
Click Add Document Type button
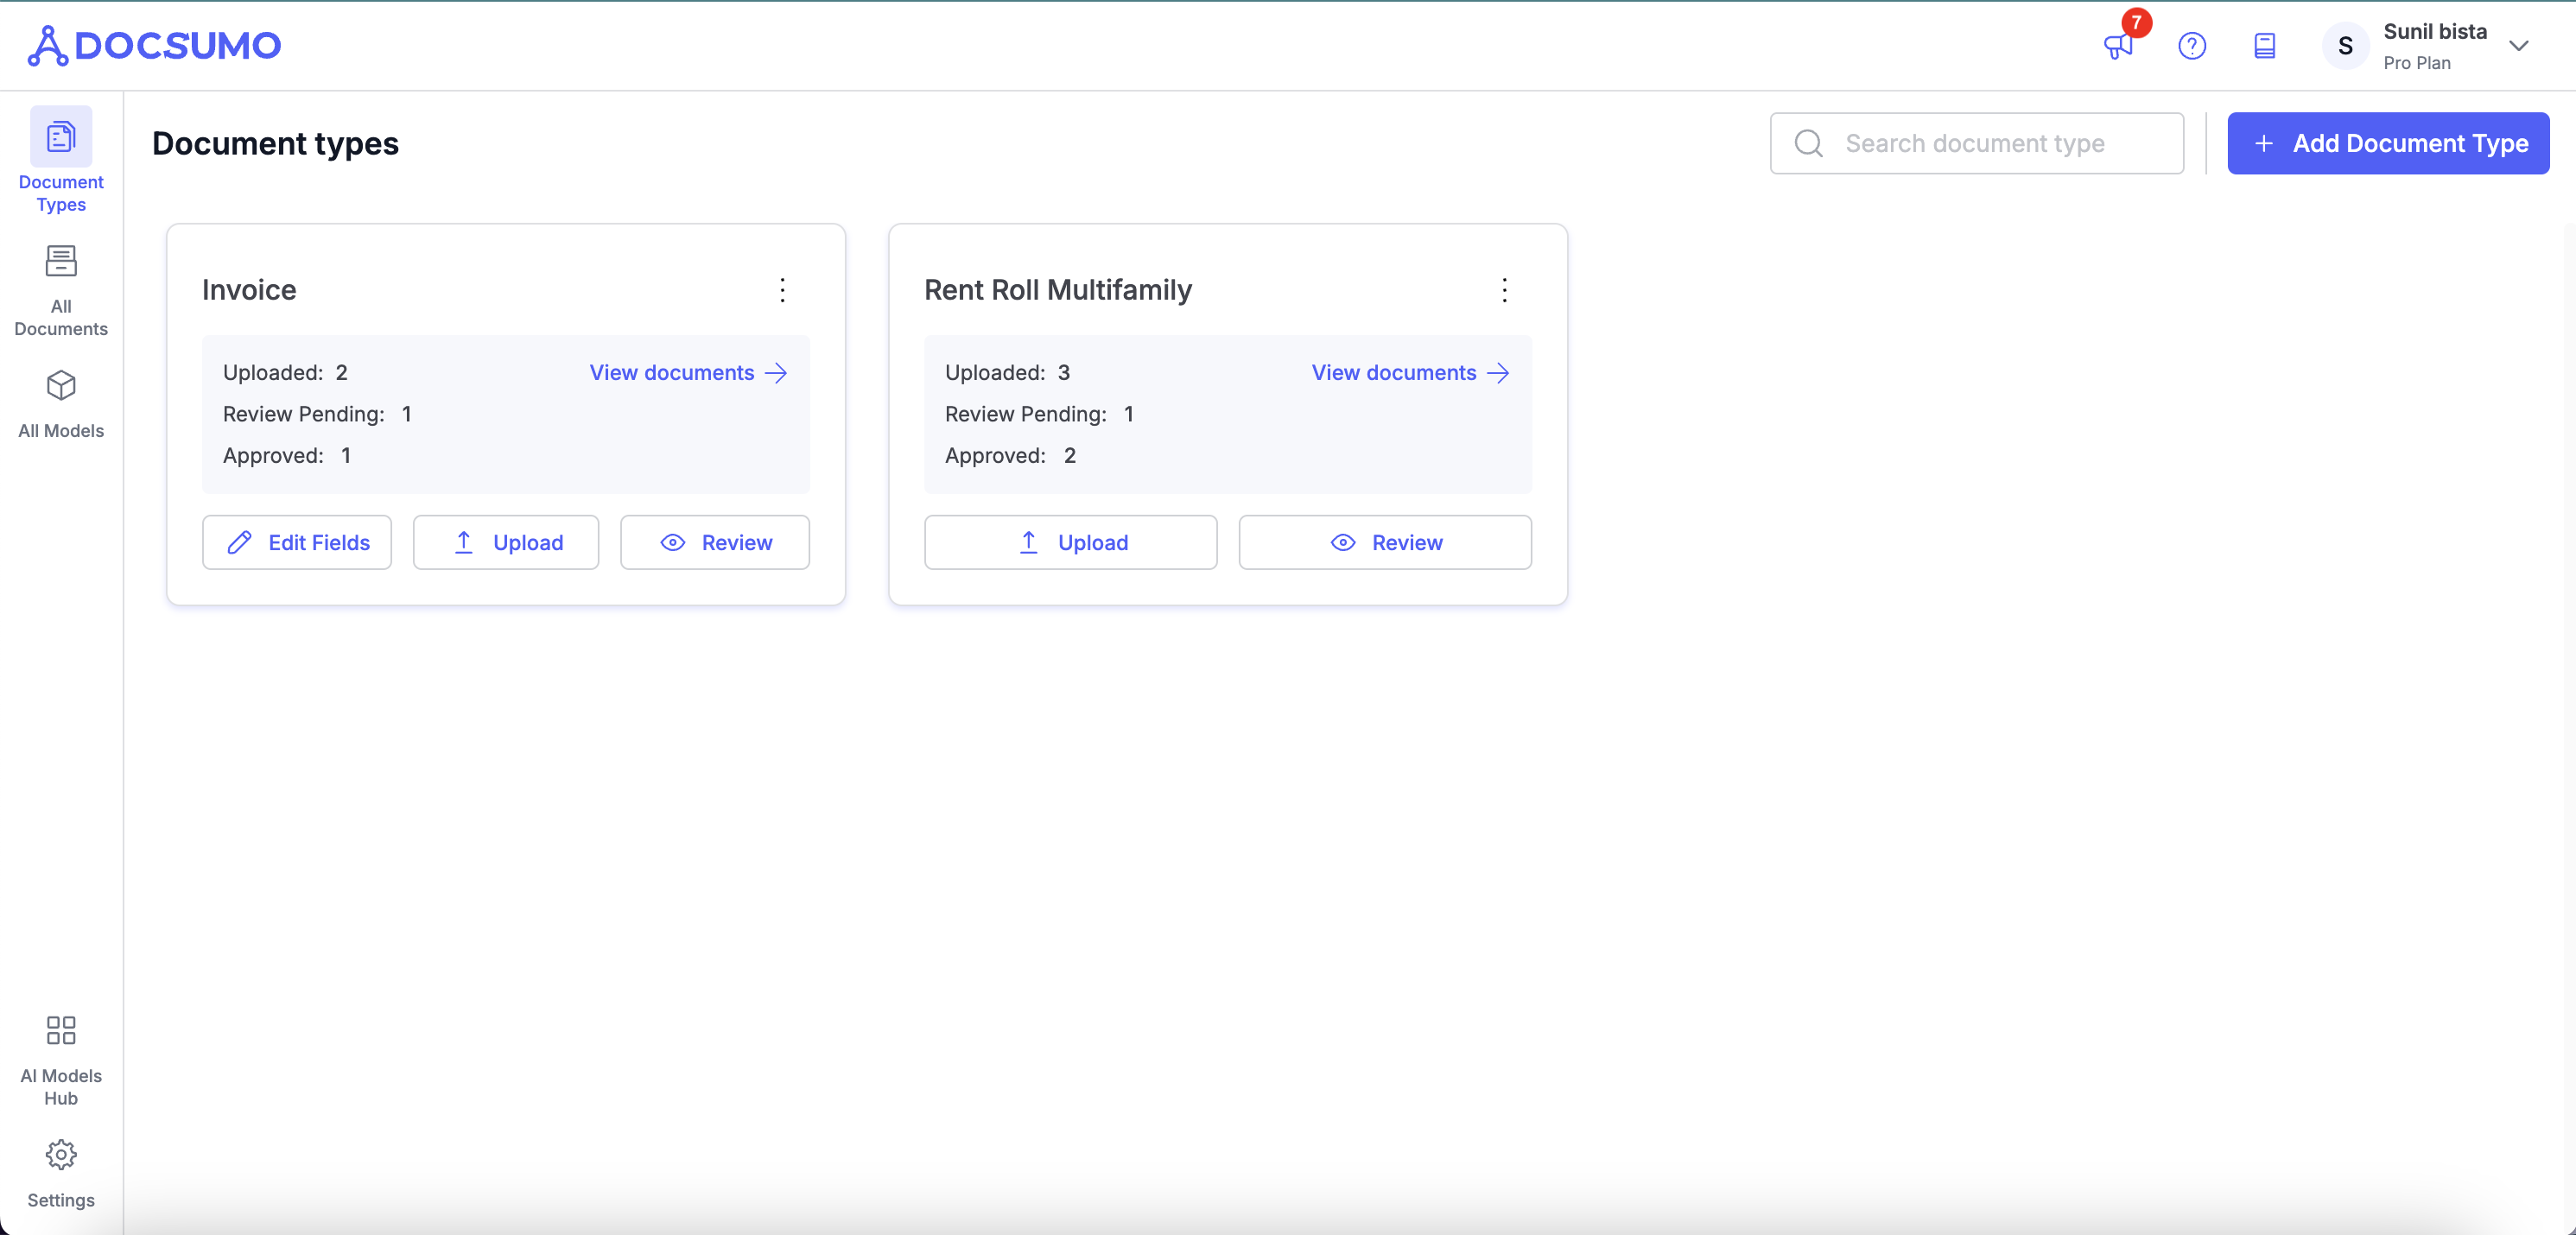(2387, 143)
